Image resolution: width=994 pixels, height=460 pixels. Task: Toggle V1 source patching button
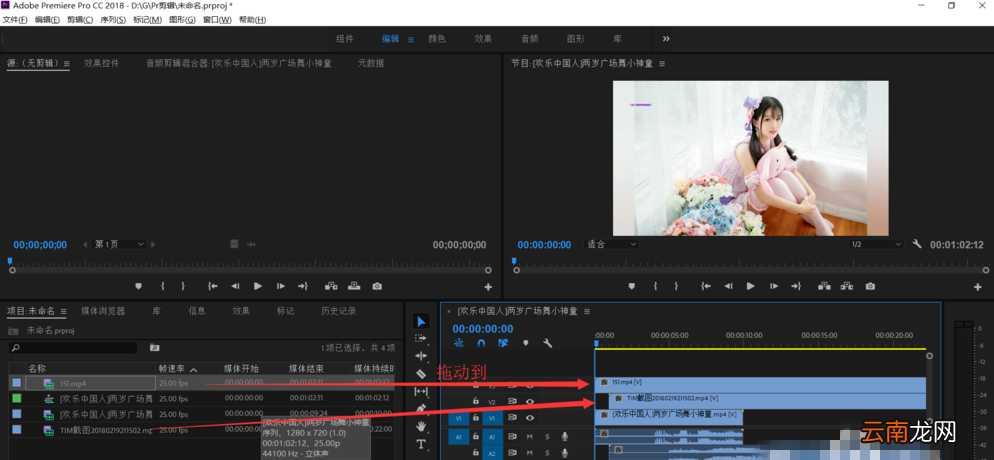[458, 418]
